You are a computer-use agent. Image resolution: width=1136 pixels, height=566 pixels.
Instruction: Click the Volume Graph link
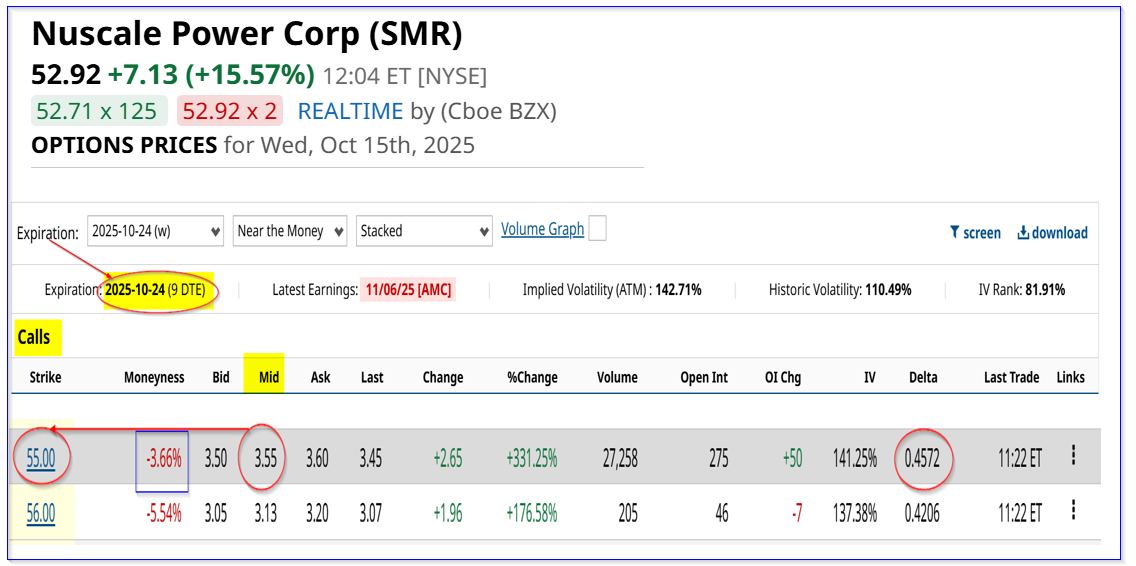542,230
